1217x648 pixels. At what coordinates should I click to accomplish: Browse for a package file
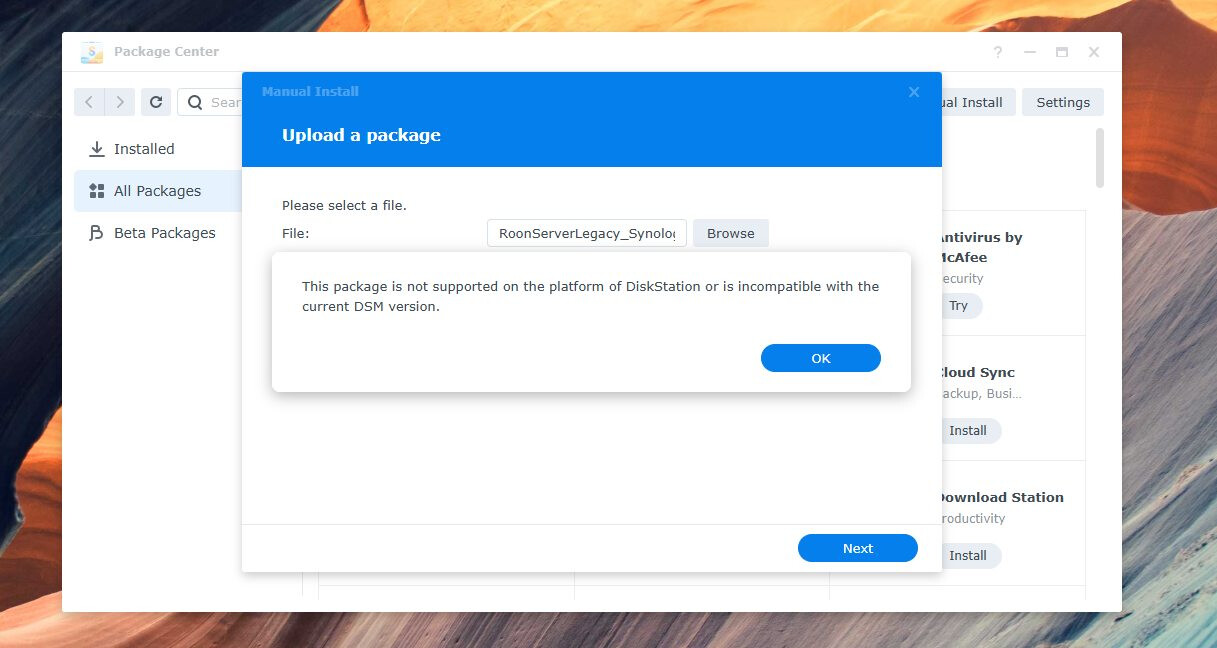point(730,232)
